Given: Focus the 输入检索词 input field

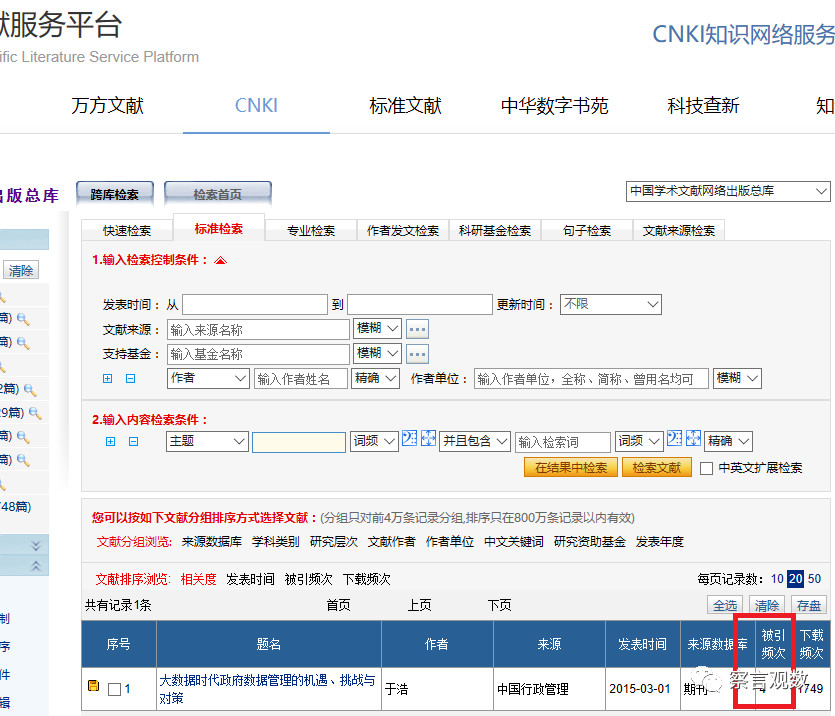Looking at the screenshot, I should 562,442.
